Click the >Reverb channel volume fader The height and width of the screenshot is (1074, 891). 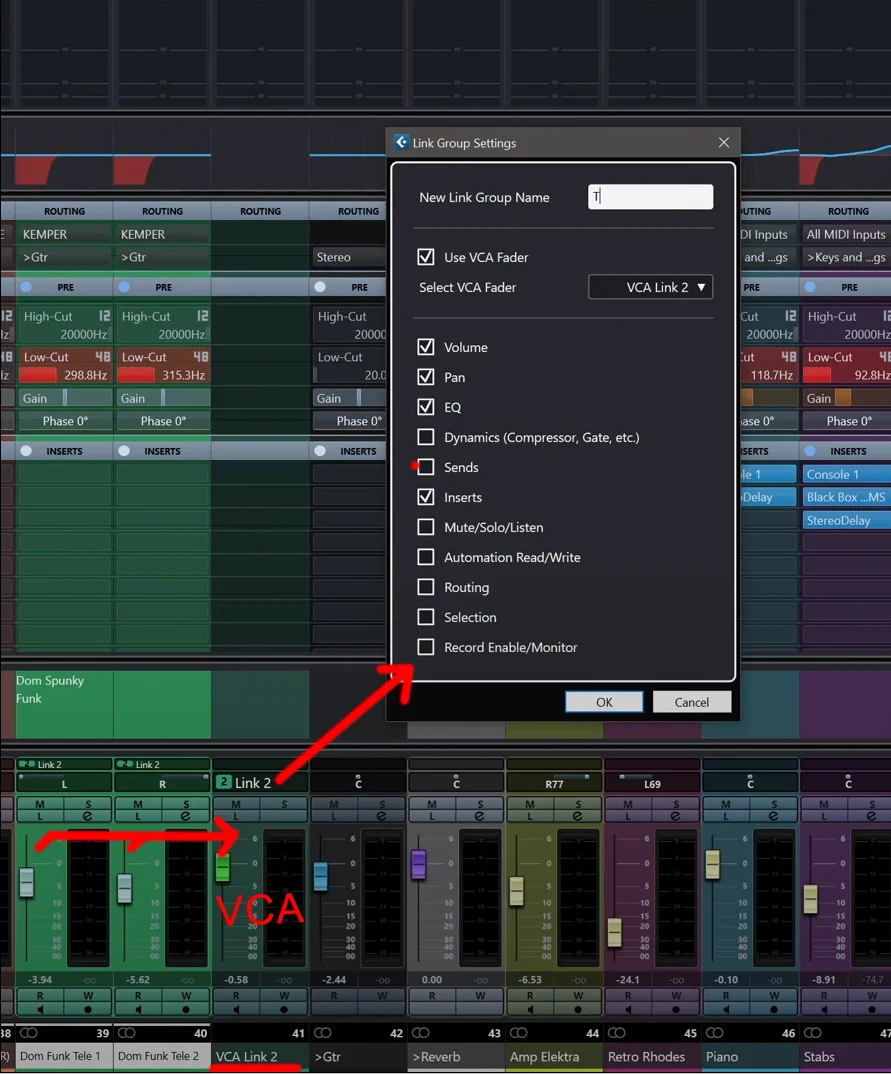418,864
